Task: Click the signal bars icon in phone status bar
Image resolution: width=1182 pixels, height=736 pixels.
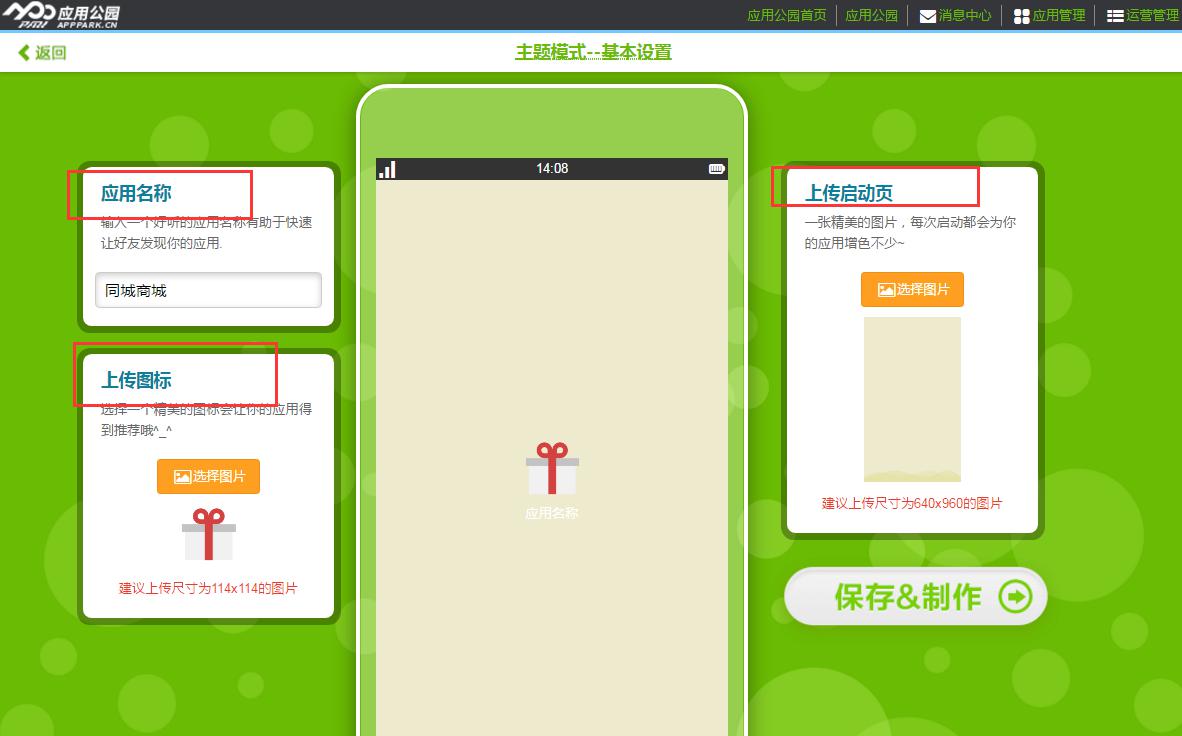Action: click(x=387, y=169)
